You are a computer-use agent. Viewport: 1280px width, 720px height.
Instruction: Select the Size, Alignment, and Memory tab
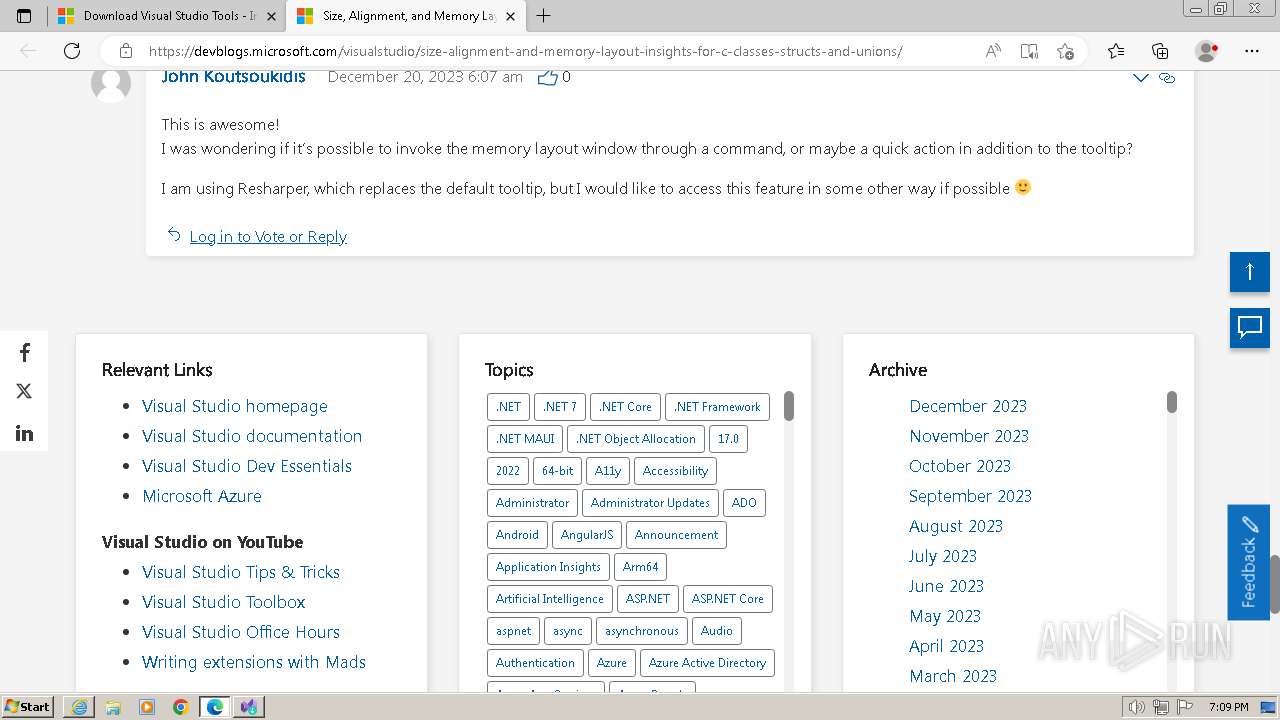pos(406,16)
